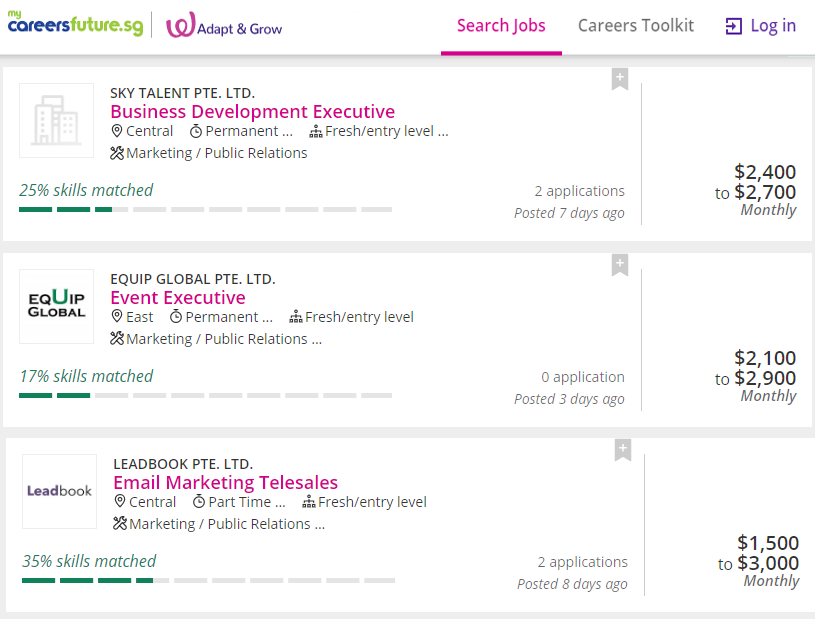Click the Log in button

(761, 26)
